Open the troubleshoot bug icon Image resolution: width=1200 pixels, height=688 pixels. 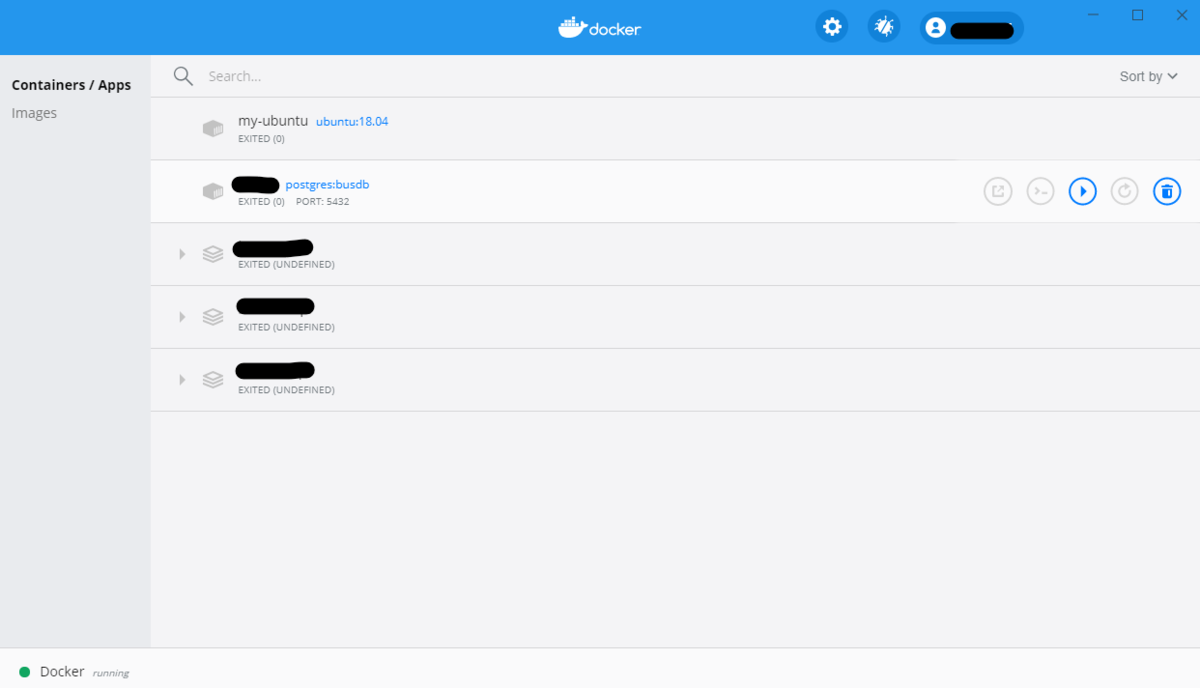coord(884,27)
